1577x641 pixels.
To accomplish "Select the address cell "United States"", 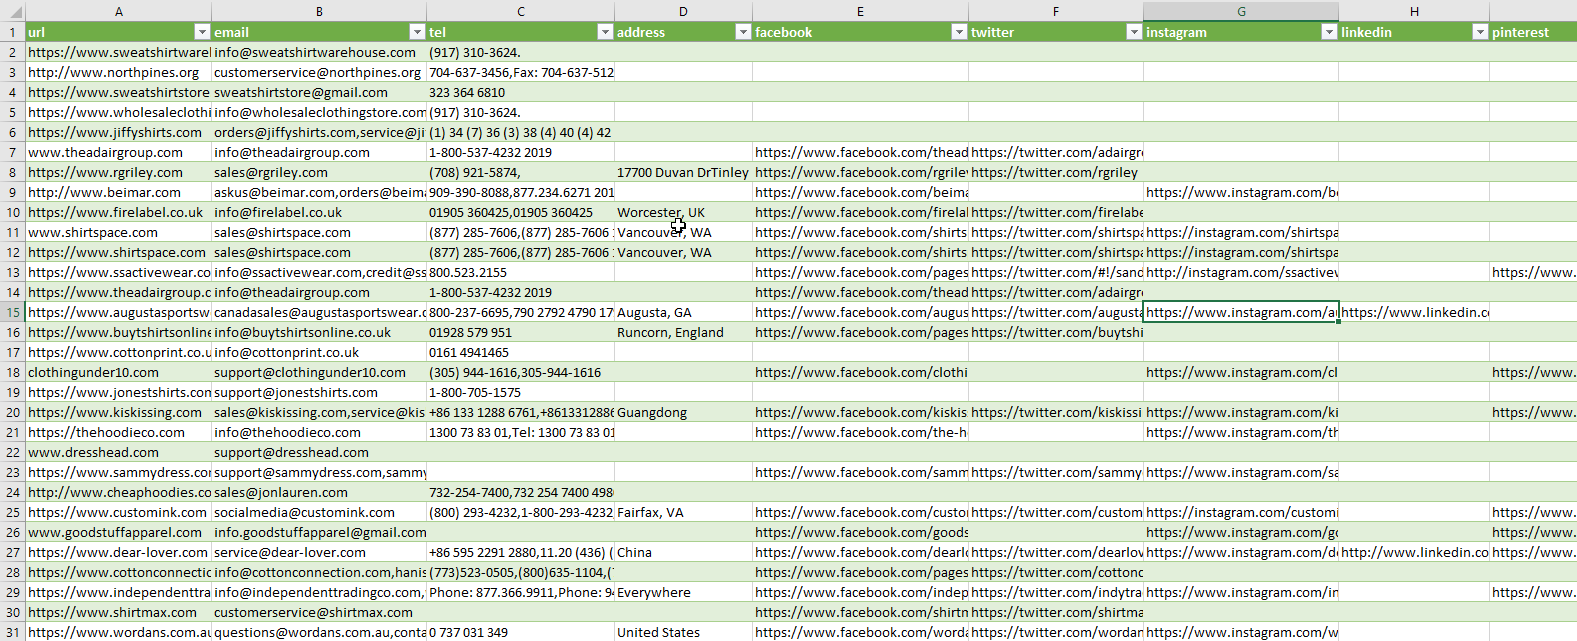I will pyautogui.click(x=683, y=632).
